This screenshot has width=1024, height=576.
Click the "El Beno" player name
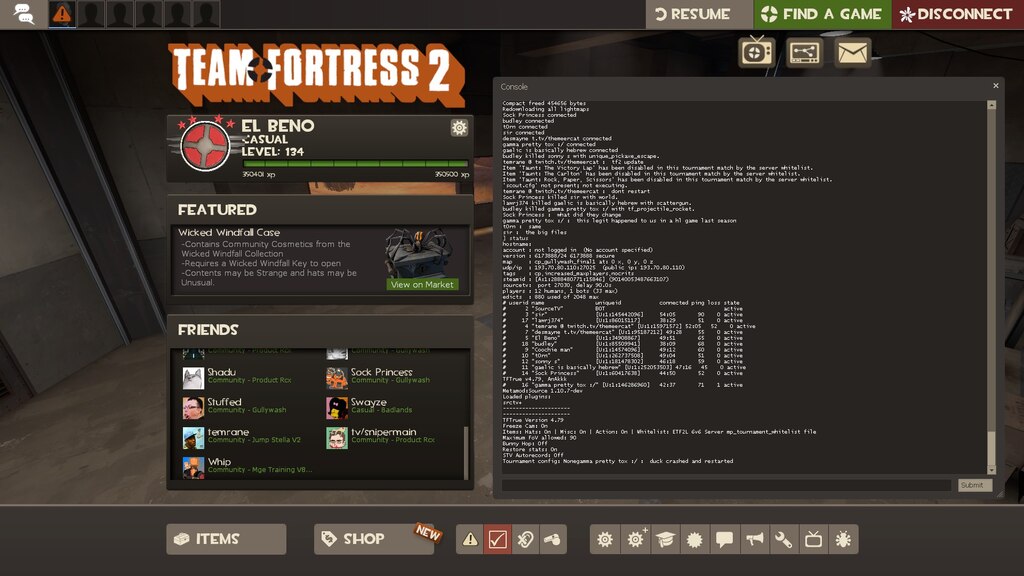tap(278, 125)
